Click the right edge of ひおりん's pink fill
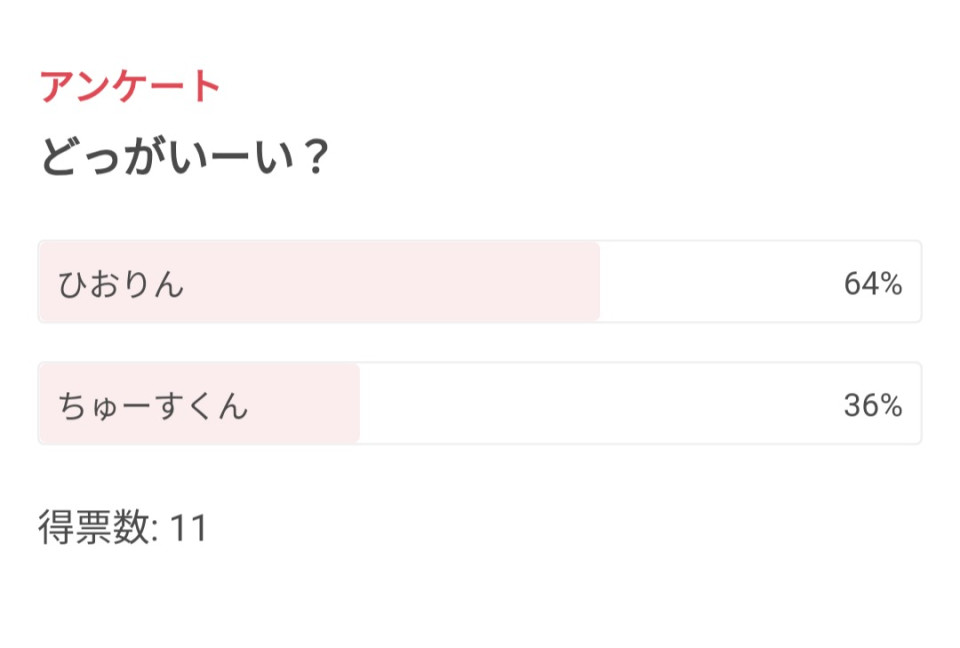 pos(596,282)
